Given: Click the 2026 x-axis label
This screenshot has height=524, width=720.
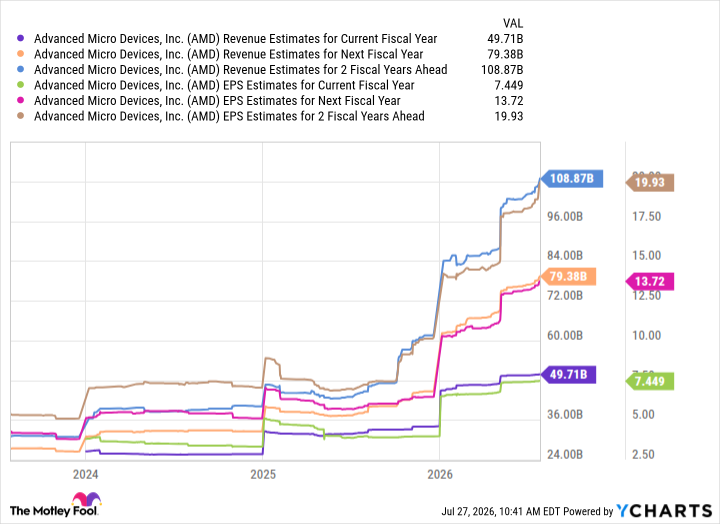Looking at the screenshot, I should [440, 474].
